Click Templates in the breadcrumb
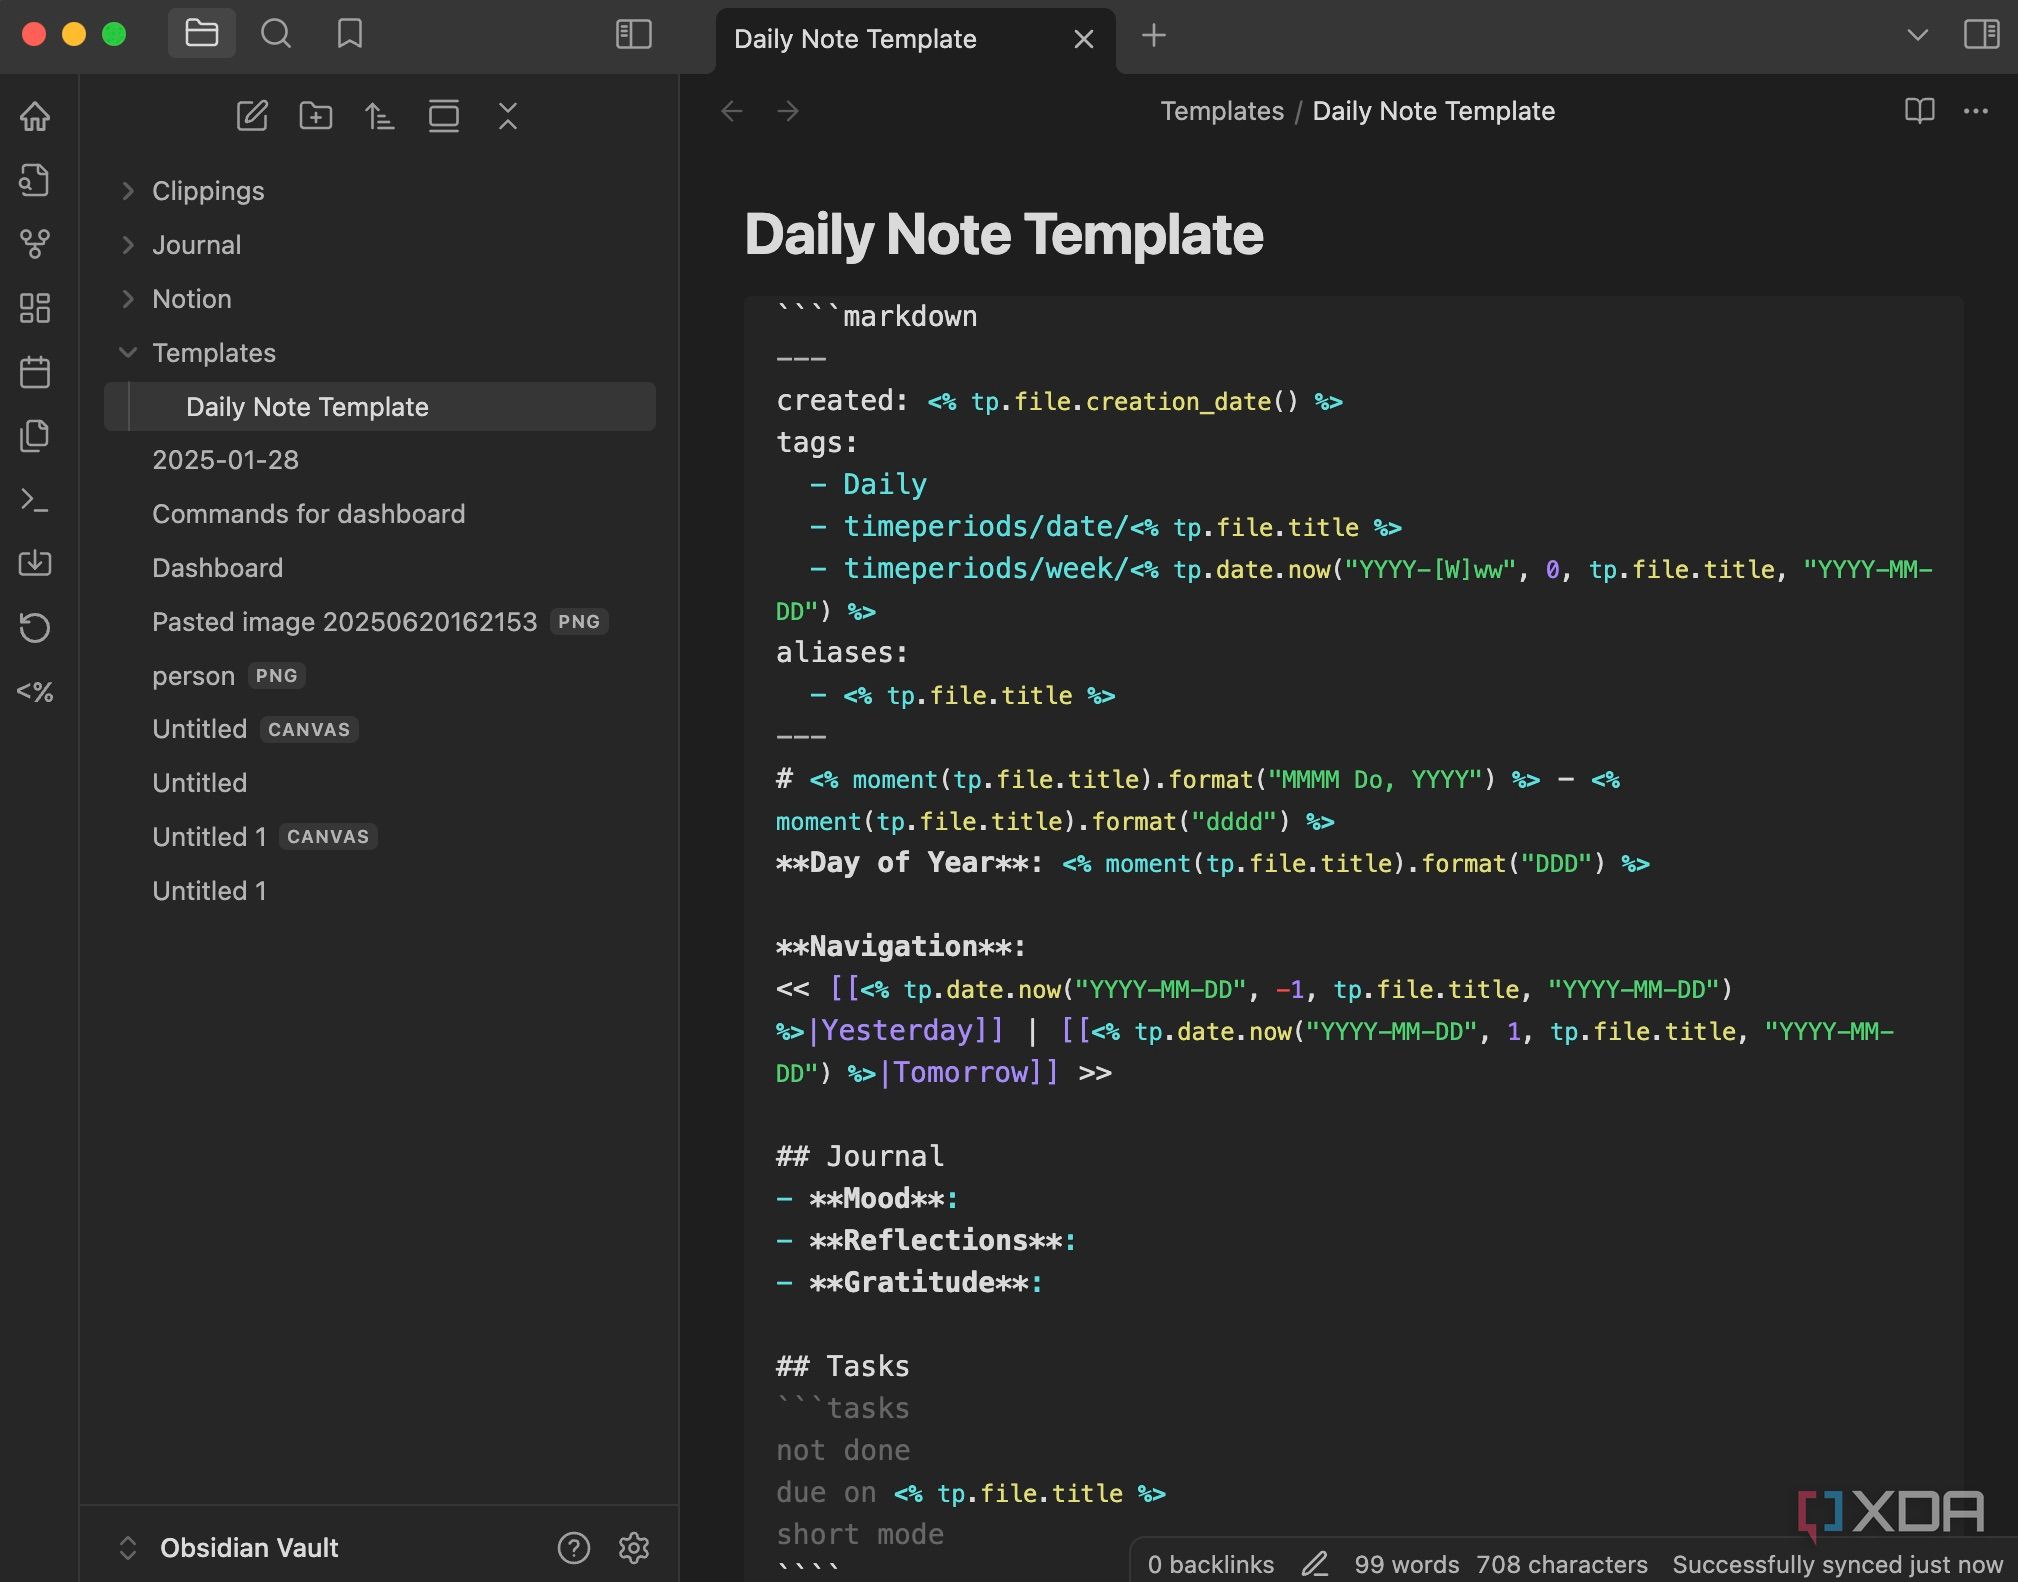Image resolution: width=2018 pixels, height=1582 pixels. point(1222,111)
